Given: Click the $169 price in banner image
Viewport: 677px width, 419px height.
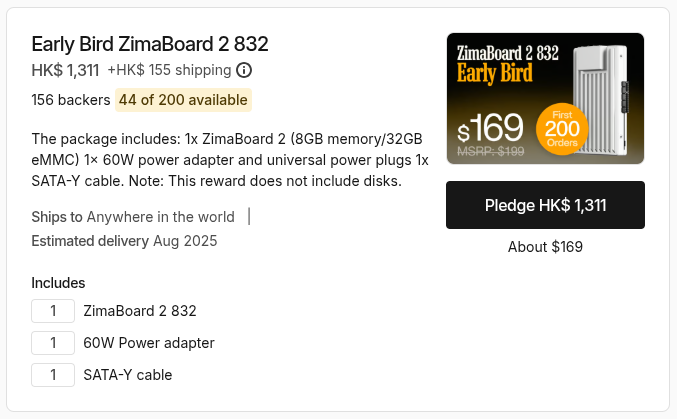Looking at the screenshot, I should point(491,128).
